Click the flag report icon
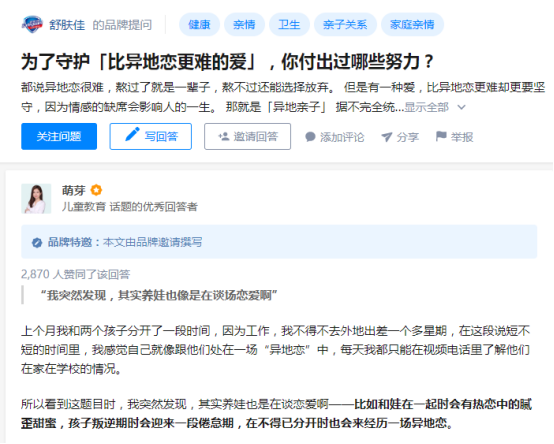This screenshot has width=554, height=444. pos(441,136)
